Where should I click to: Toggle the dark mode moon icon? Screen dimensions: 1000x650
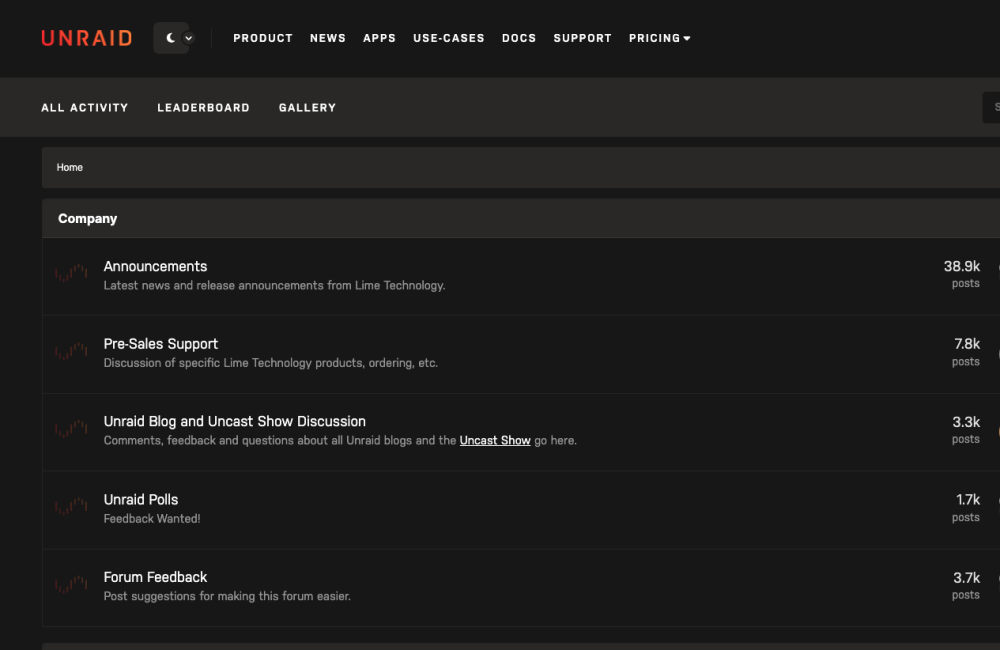click(x=170, y=38)
